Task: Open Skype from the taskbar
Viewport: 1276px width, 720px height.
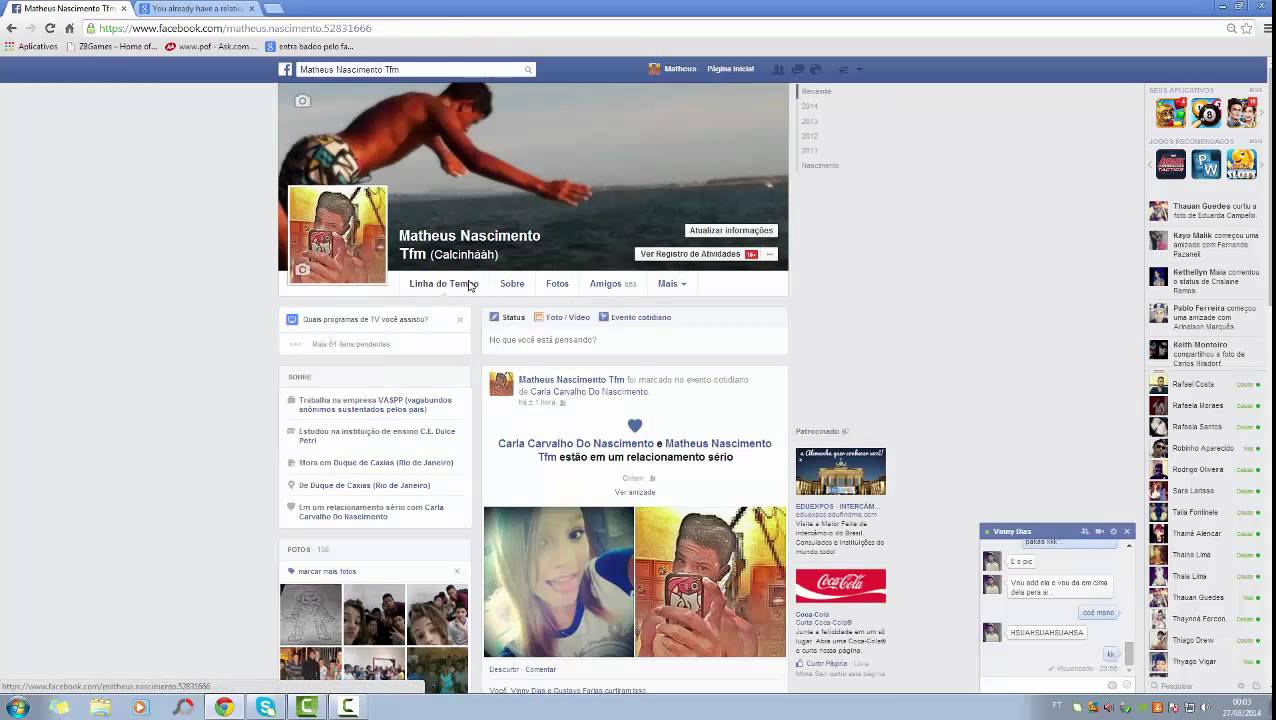Action: coord(266,707)
